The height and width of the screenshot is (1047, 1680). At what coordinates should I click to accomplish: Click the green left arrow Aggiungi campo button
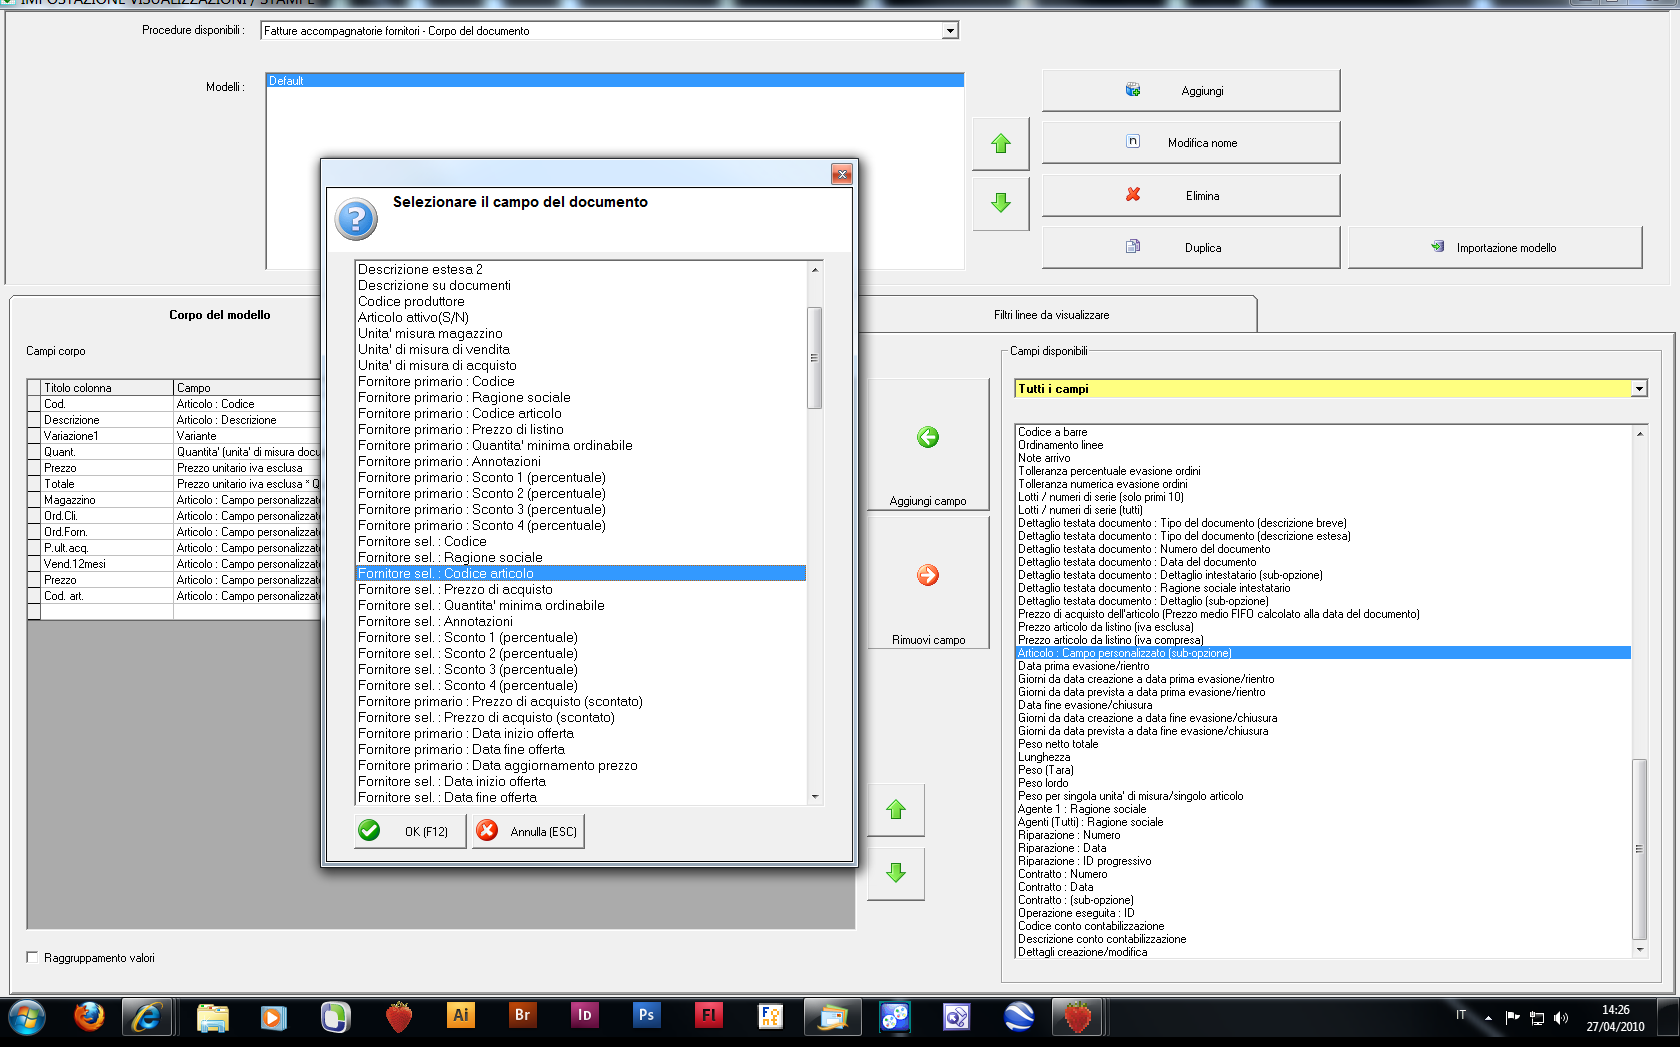tap(928, 446)
